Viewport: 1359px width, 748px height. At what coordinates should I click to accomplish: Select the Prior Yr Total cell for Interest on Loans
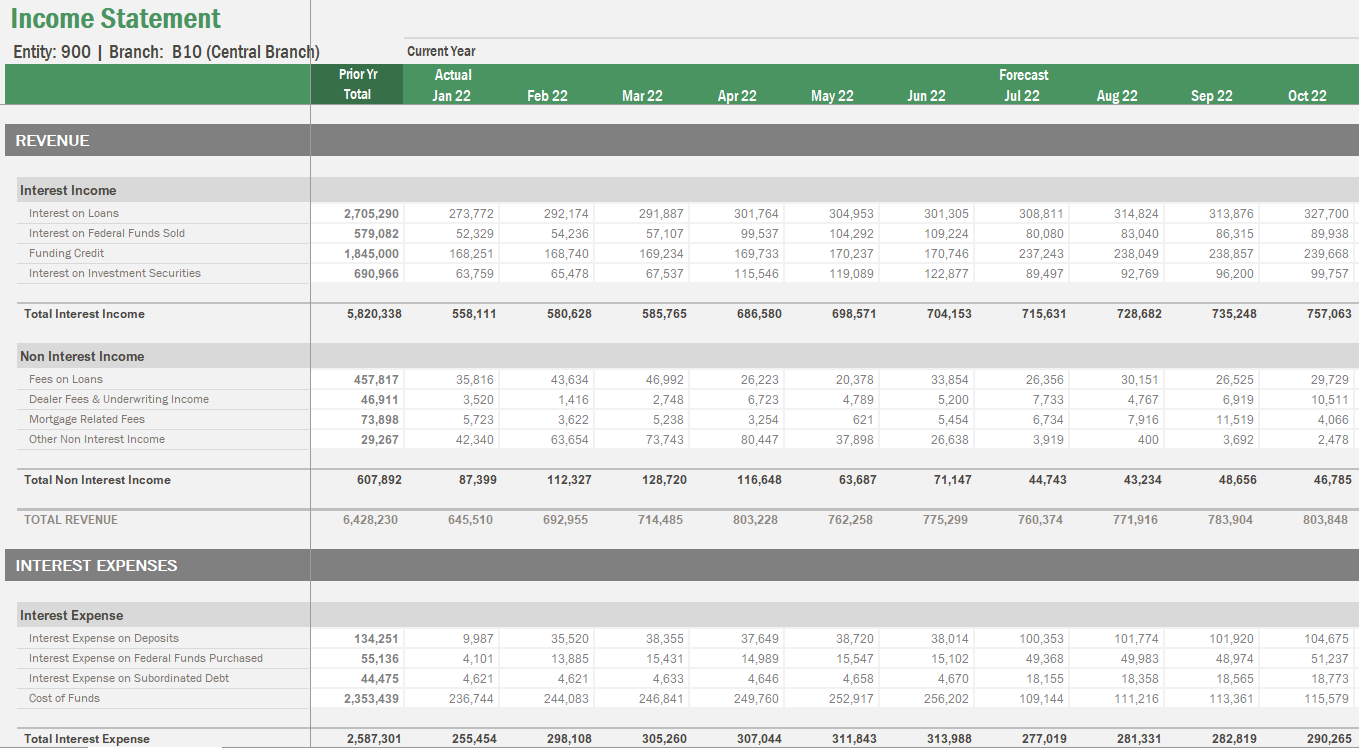click(x=370, y=213)
